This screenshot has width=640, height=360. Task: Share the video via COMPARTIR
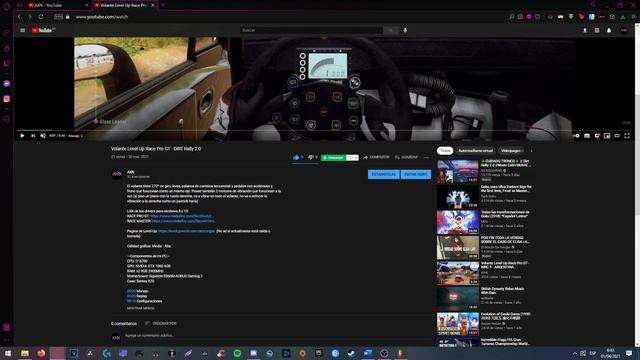(376, 157)
